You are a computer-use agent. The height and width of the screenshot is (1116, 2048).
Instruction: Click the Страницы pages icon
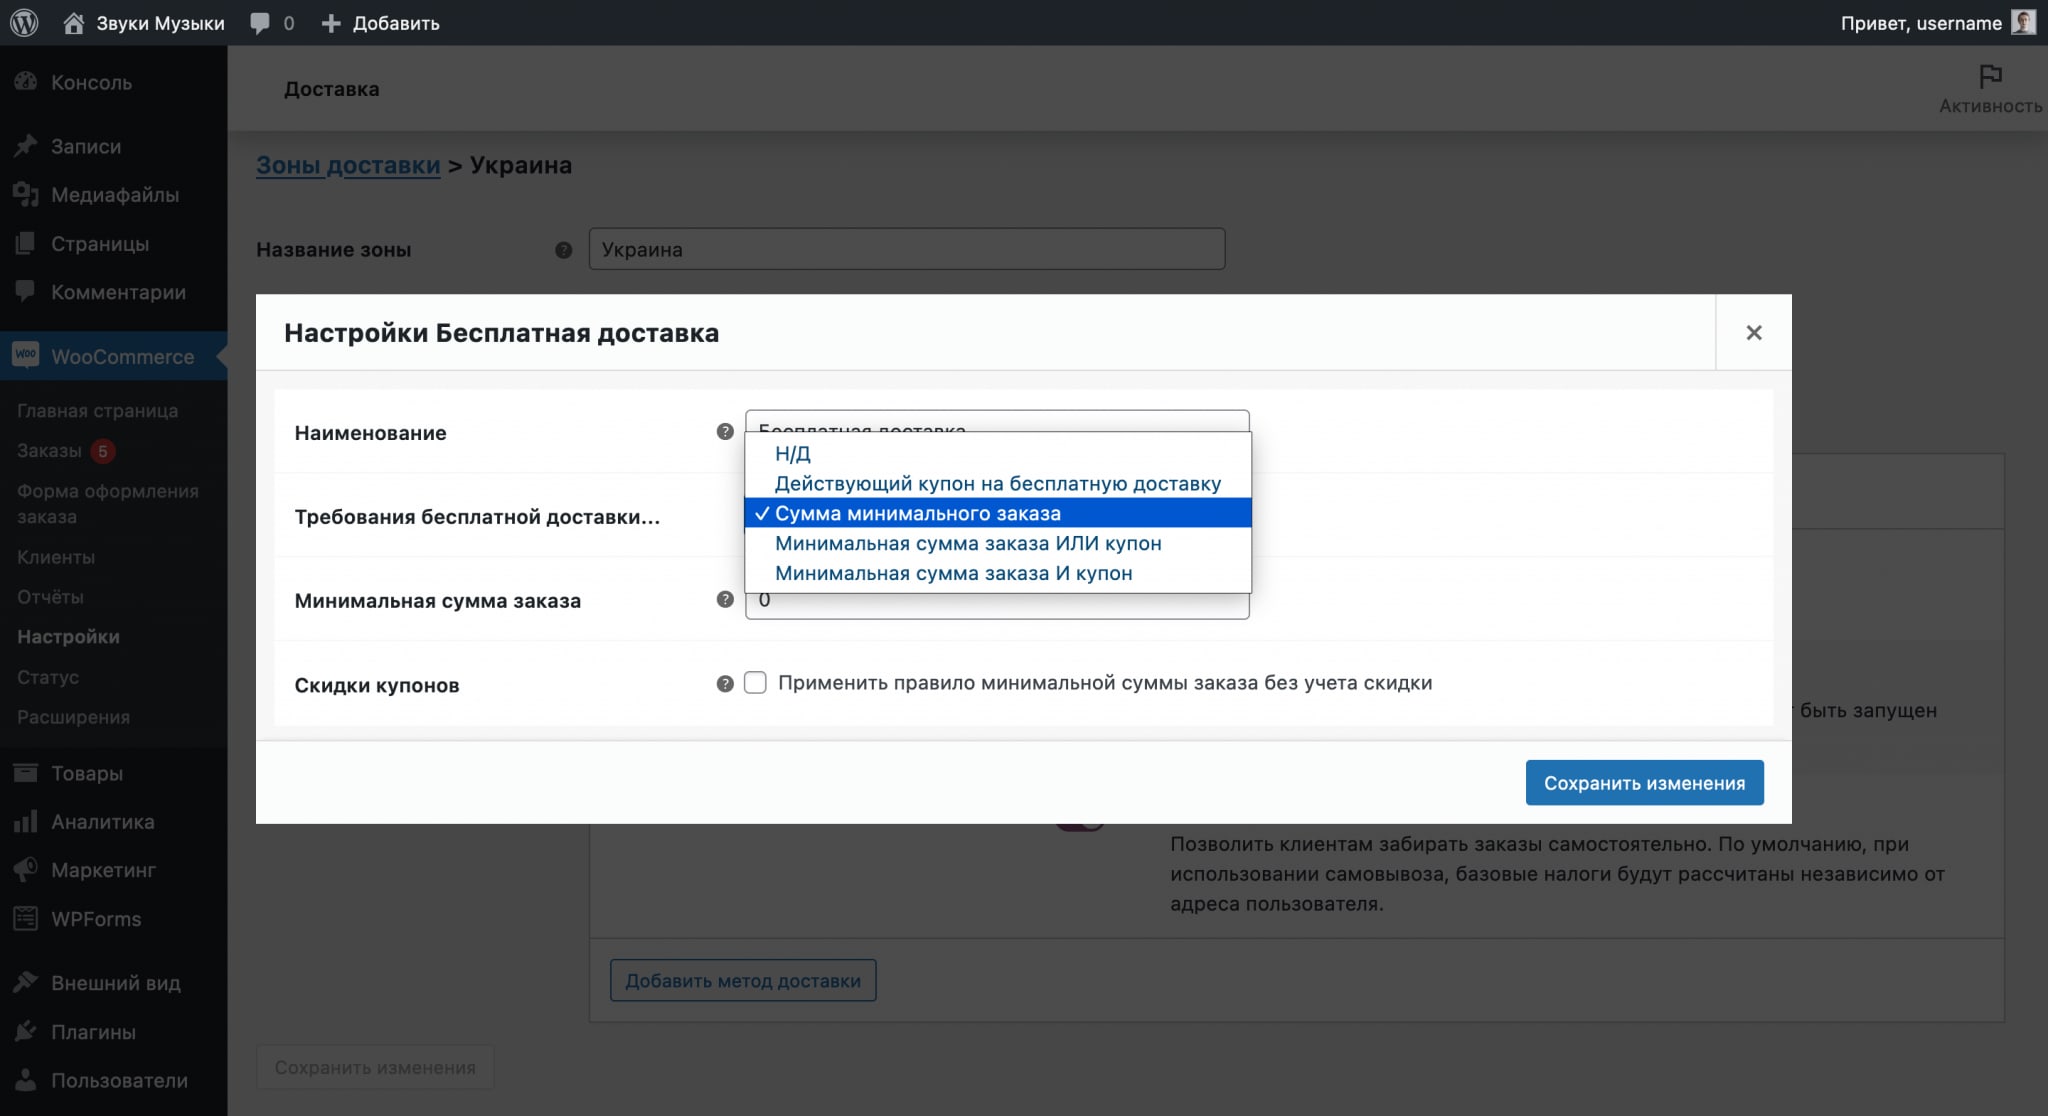[x=26, y=243]
